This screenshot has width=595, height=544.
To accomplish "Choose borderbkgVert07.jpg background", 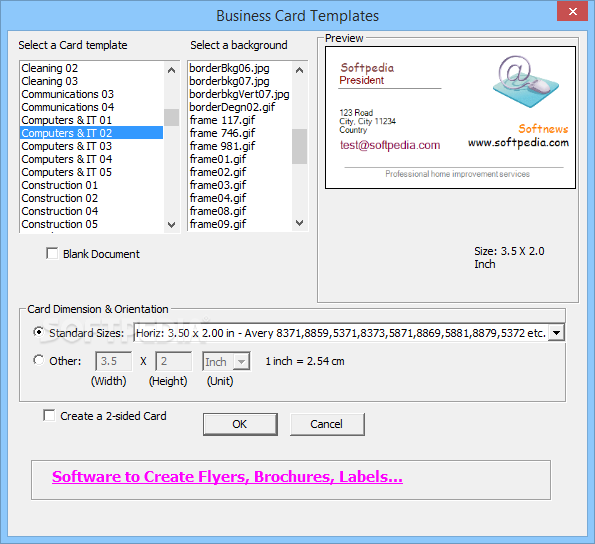I will (x=240, y=94).
